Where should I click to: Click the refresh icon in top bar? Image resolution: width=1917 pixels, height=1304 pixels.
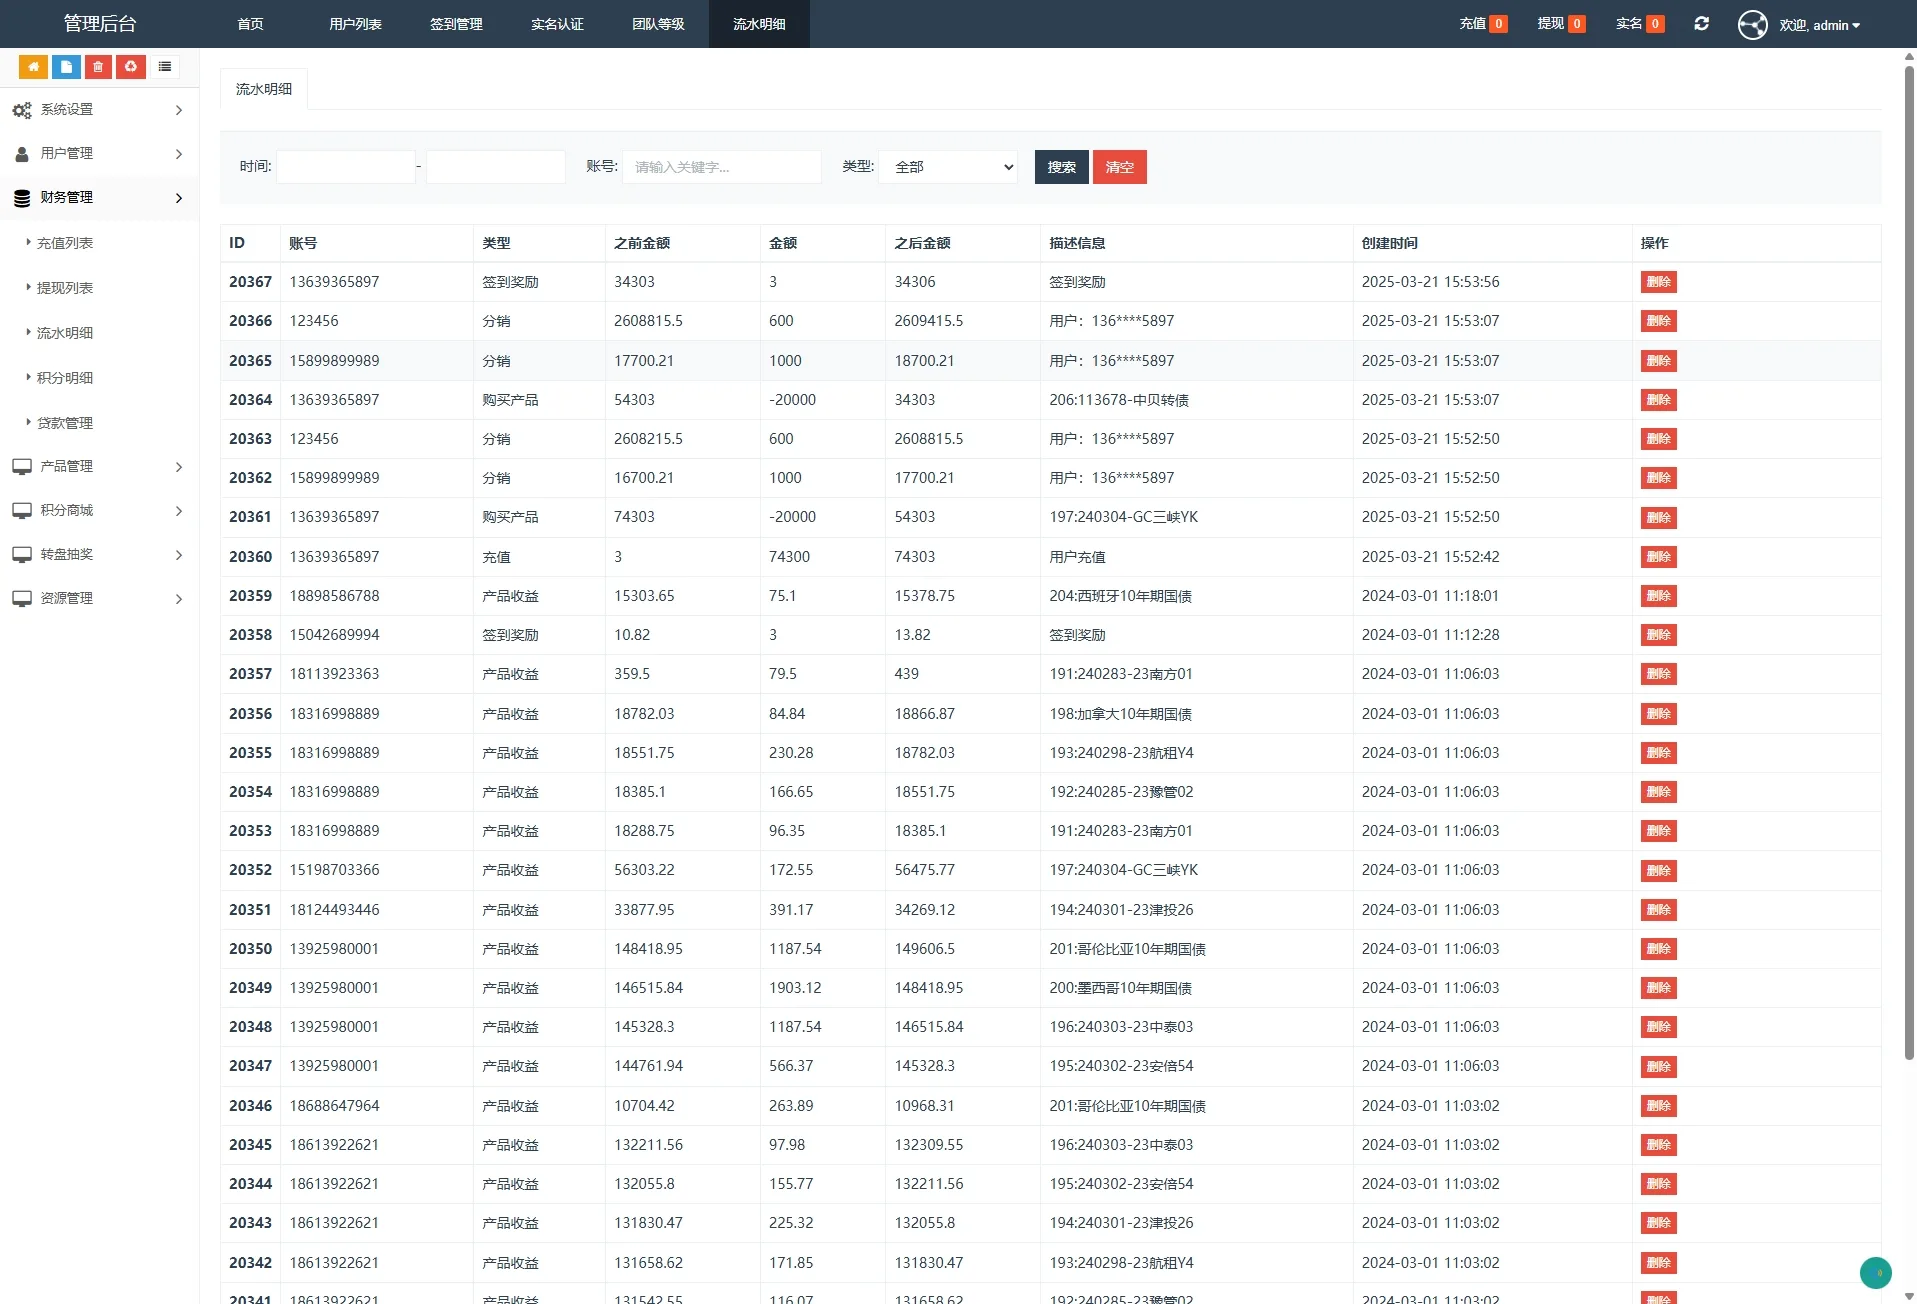click(x=1701, y=24)
